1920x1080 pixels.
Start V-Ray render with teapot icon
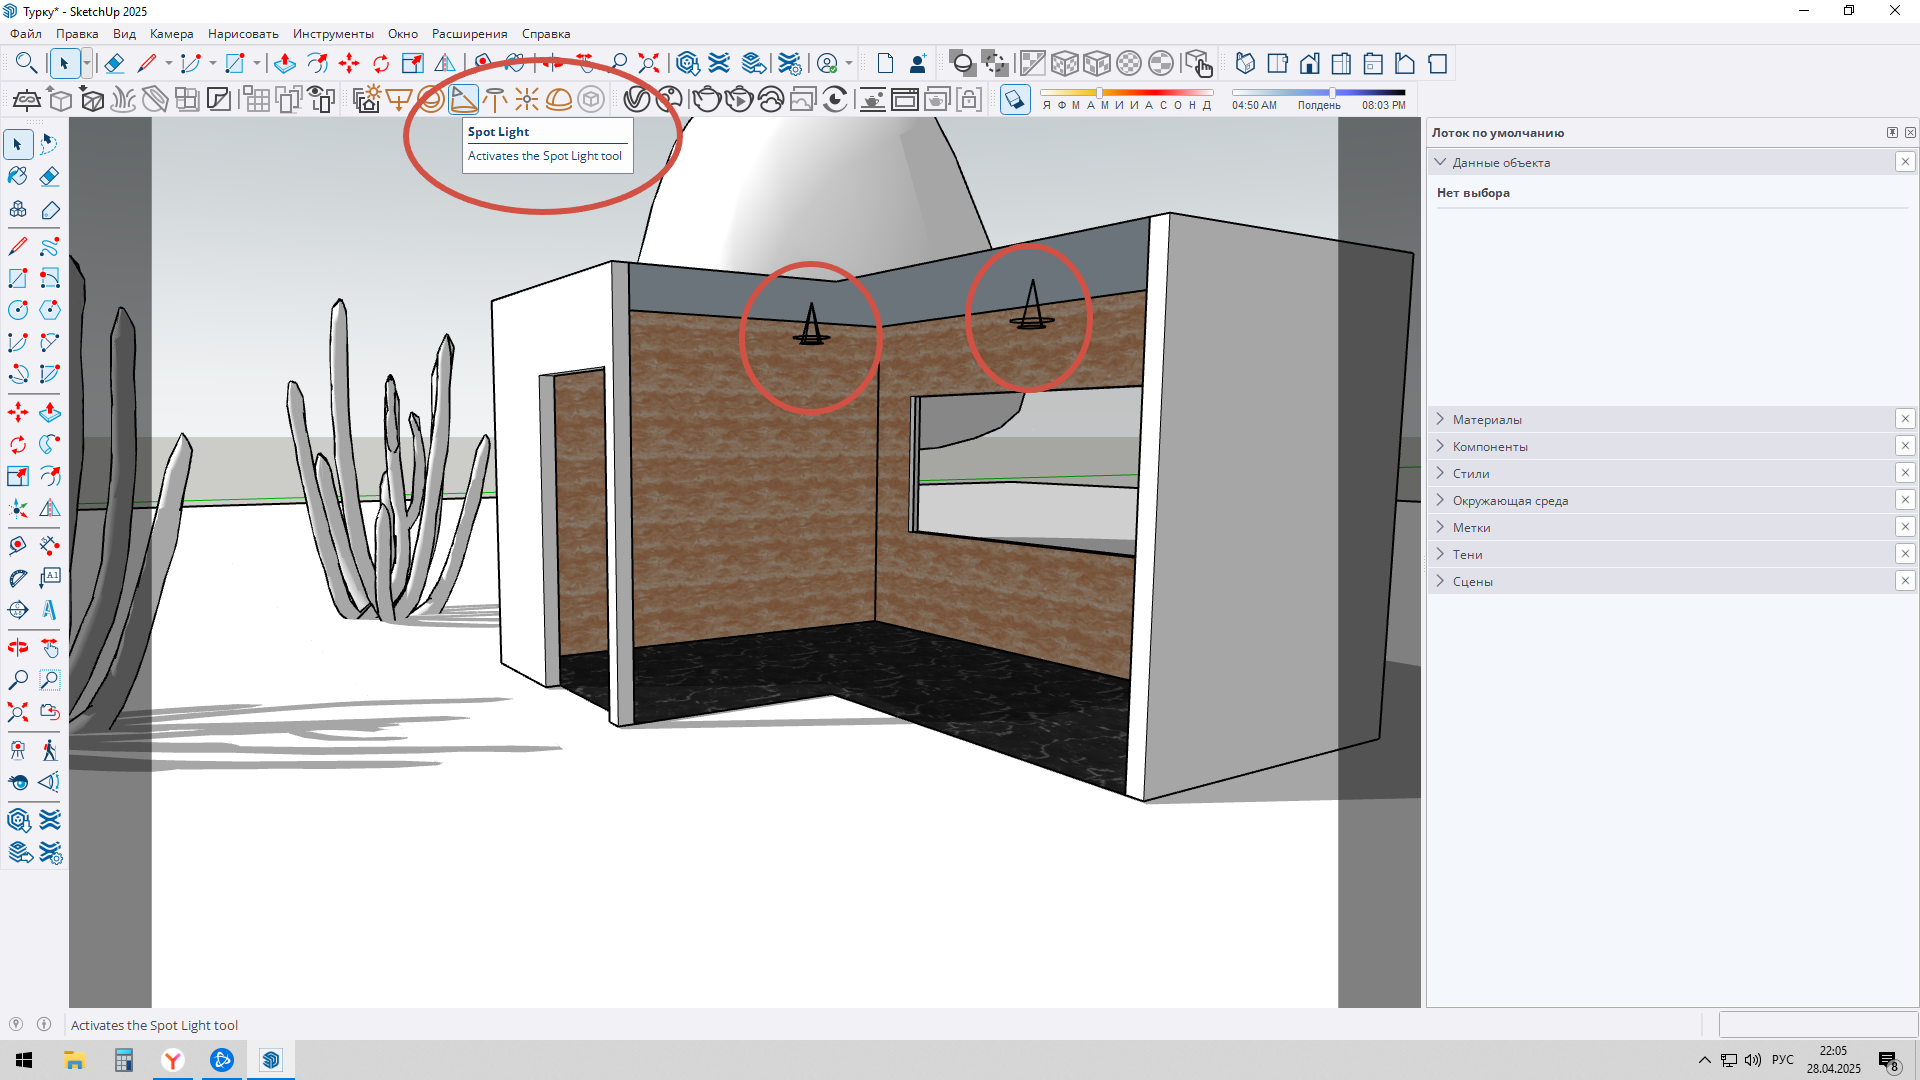707,99
